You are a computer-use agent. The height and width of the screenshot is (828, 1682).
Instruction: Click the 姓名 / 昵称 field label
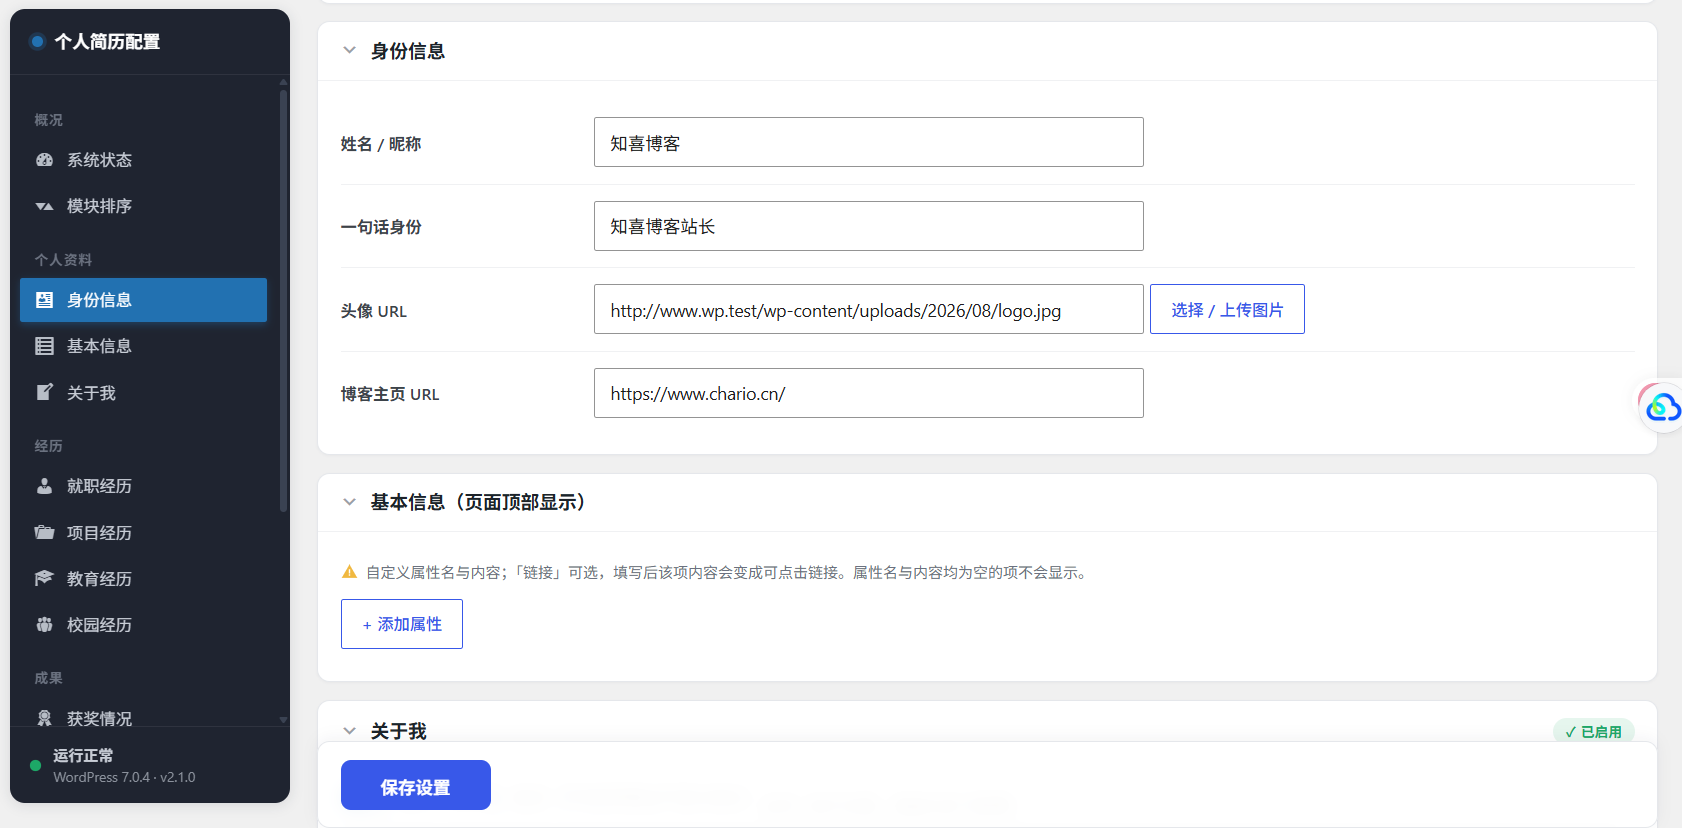pyautogui.click(x=381, y=144)
